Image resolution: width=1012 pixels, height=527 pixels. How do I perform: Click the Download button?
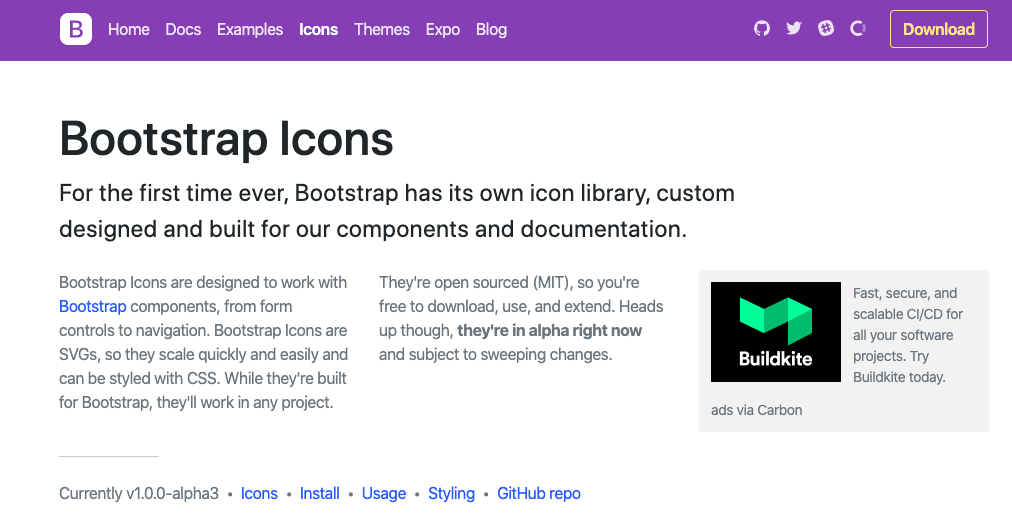coord(938,29)
